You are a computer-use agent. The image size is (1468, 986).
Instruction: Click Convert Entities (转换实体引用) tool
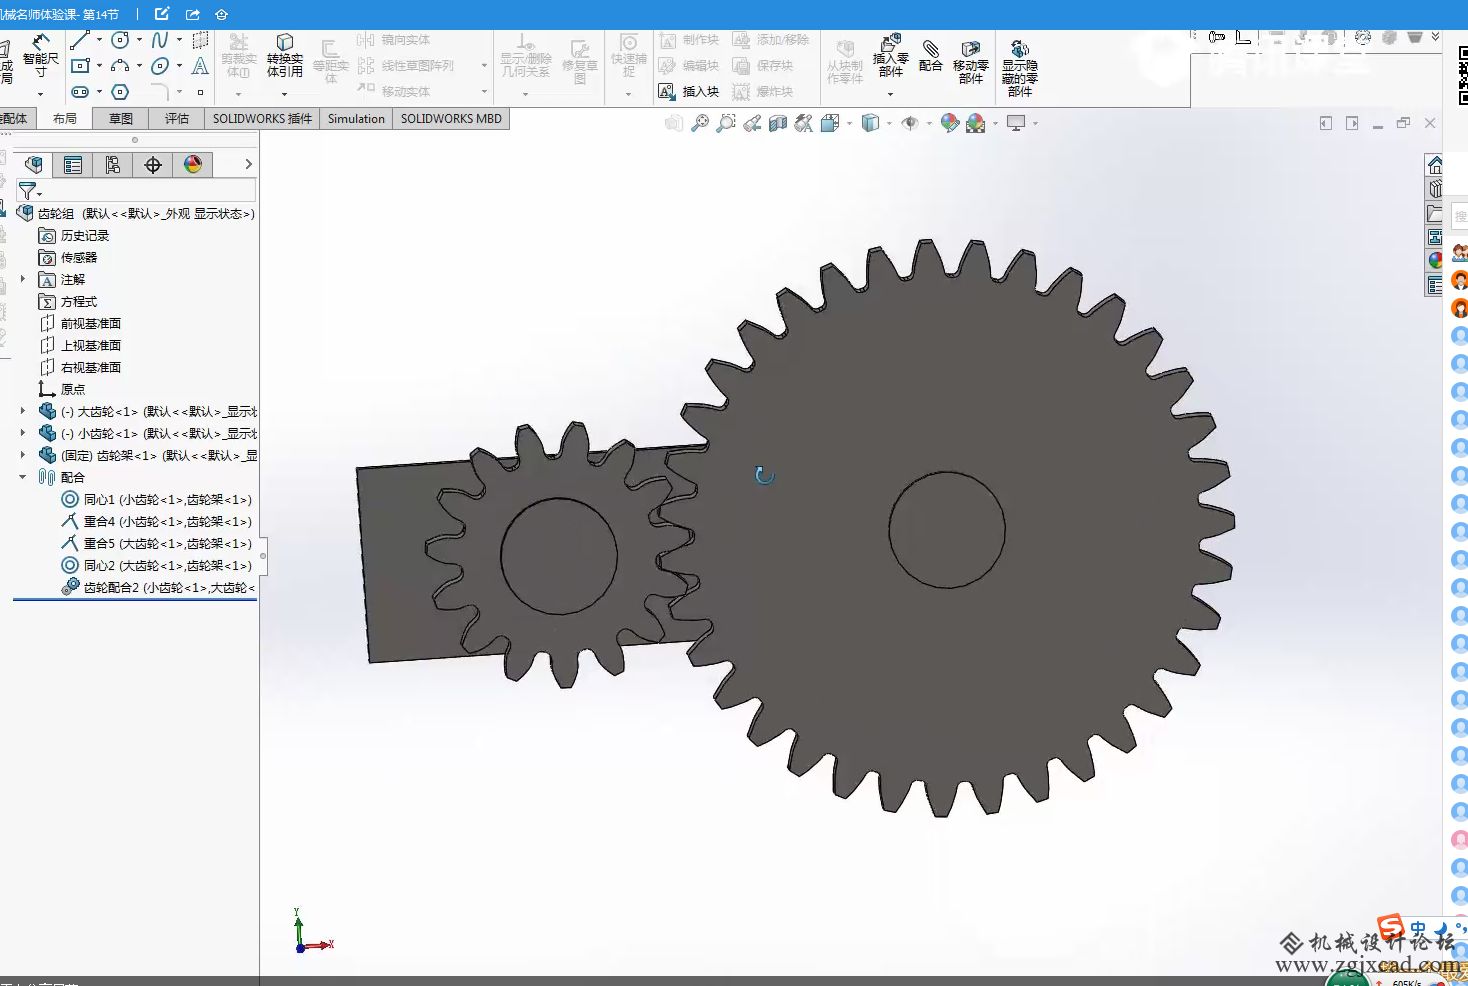point(285,56)
